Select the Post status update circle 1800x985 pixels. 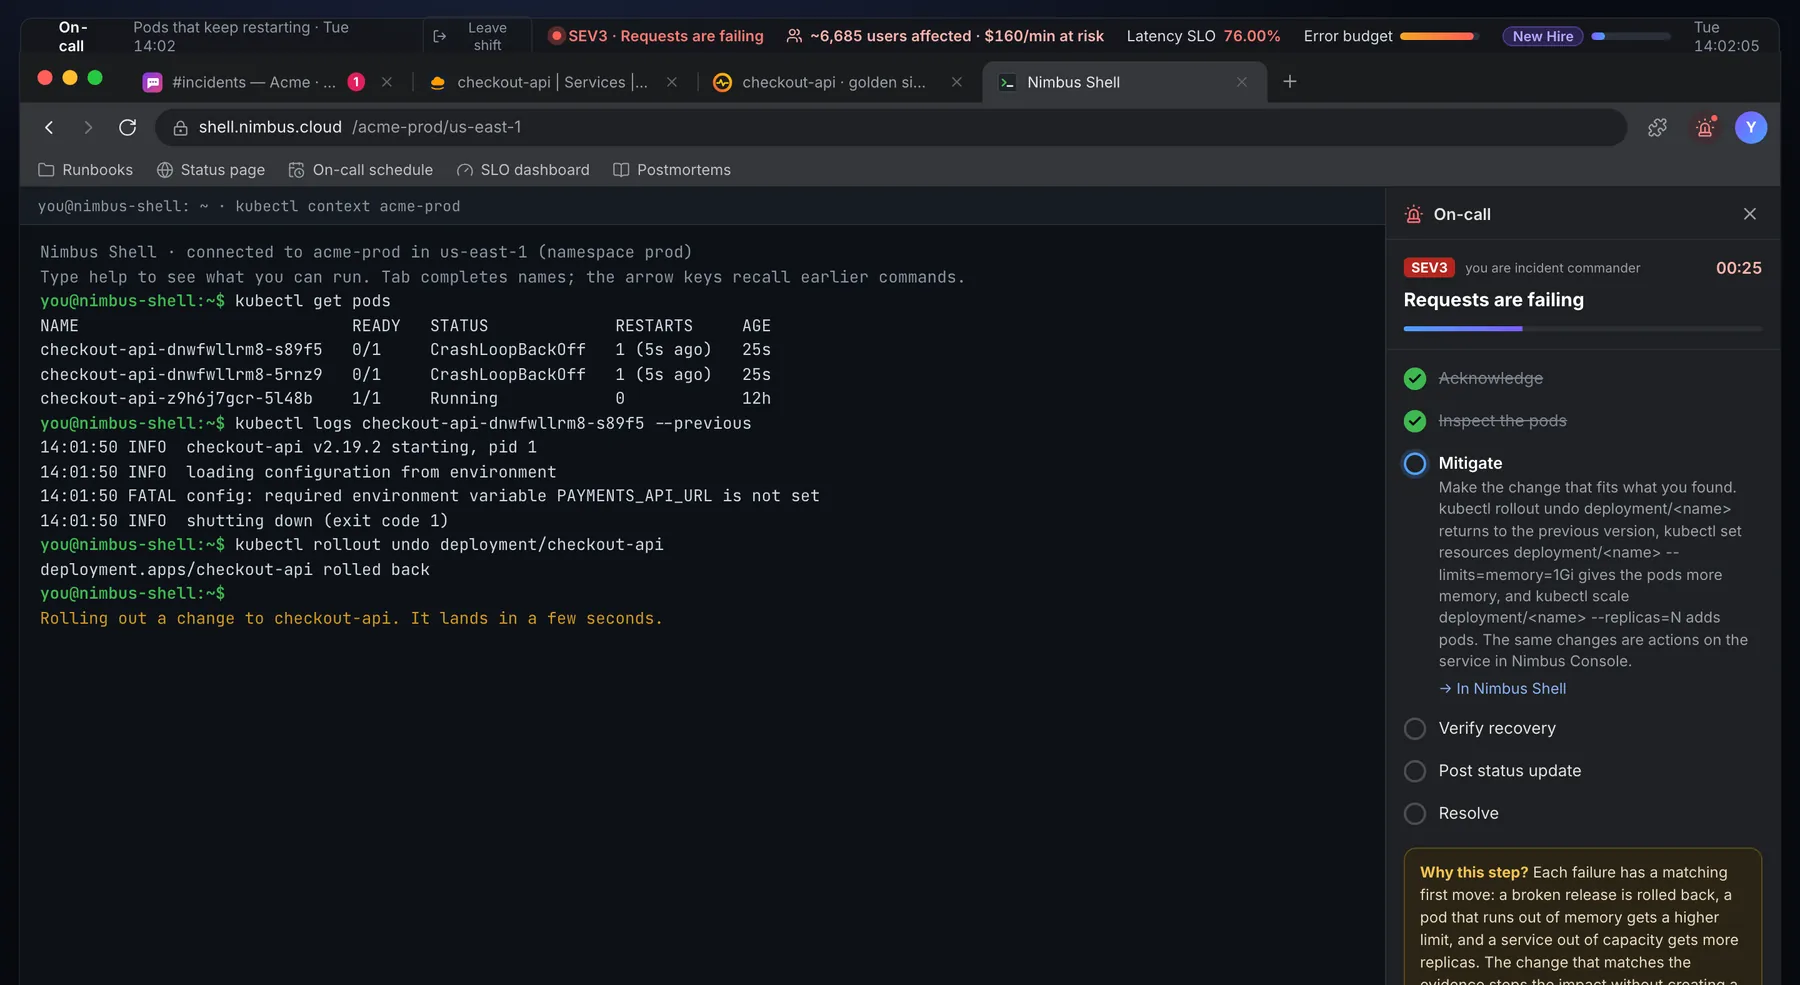click(x=1415, y=771)
